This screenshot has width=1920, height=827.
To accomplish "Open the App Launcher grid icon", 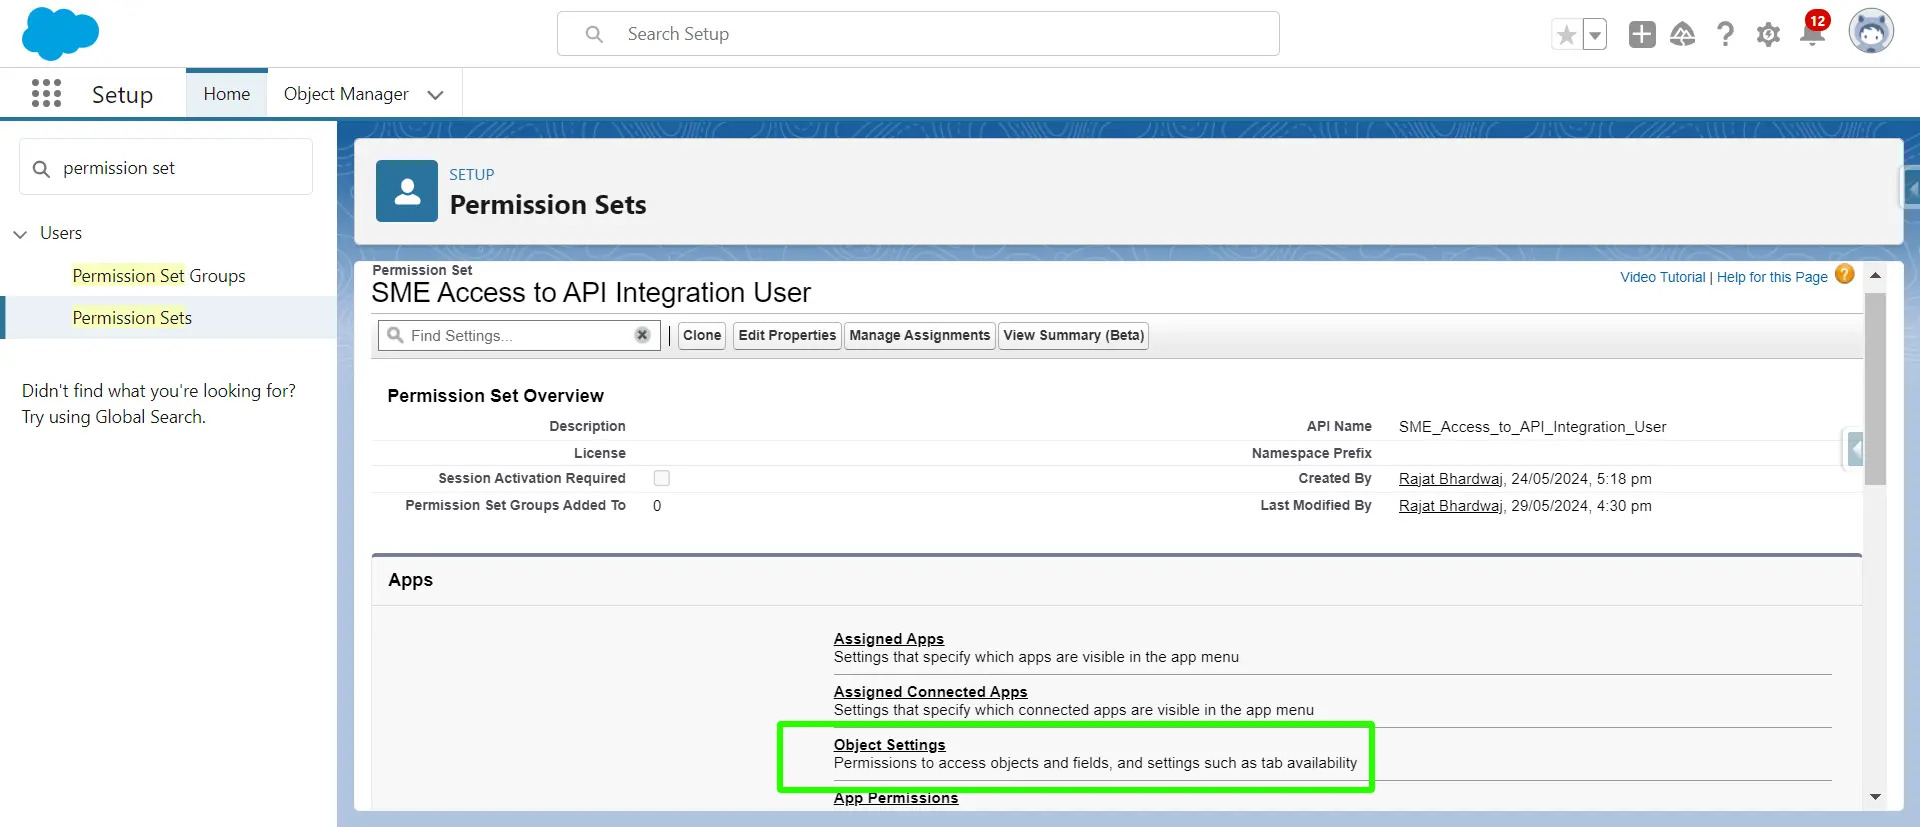I will 46,94.
